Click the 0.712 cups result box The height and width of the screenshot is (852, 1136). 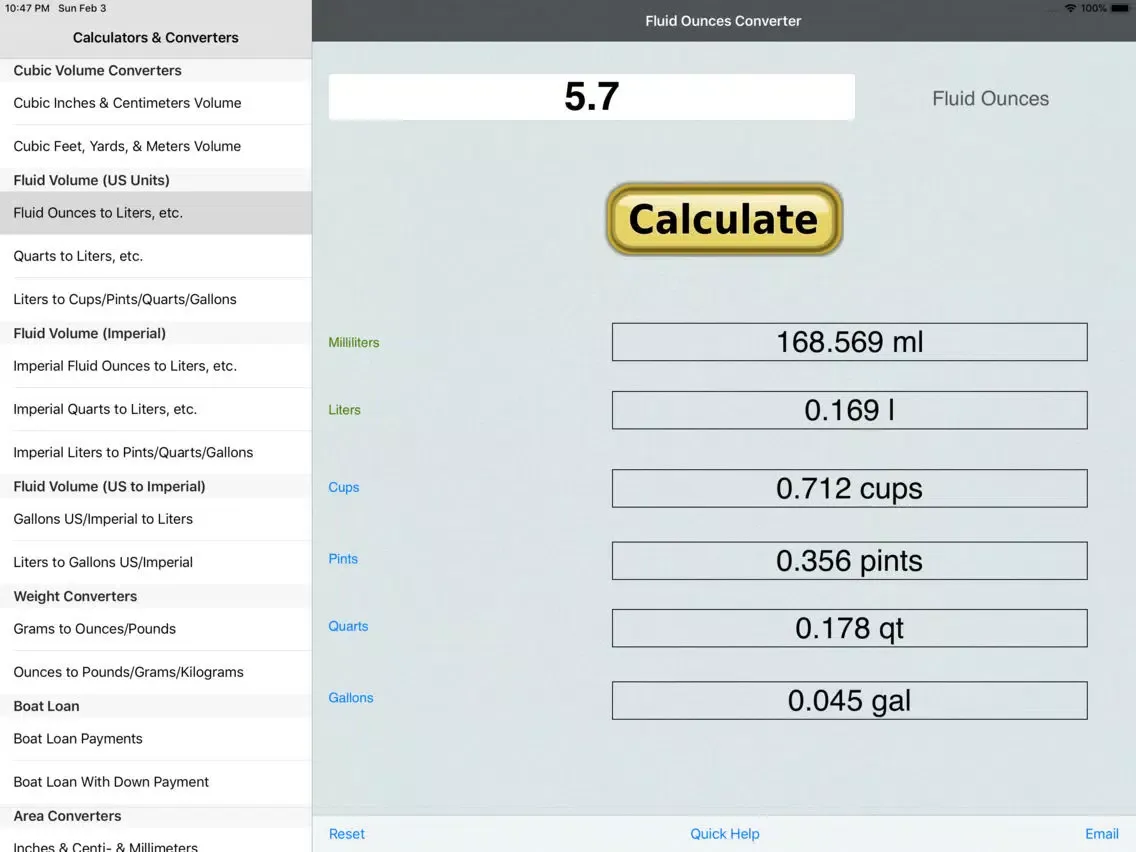[x=849, y=488]
